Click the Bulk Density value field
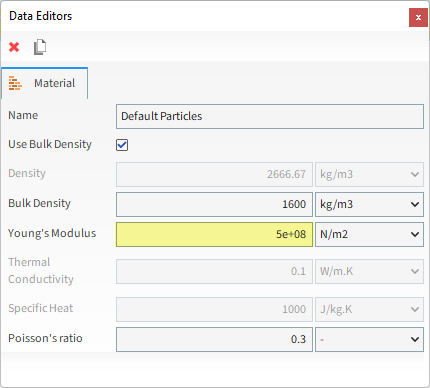This screenshot has height=388, width=430. [x=214, y=204]
